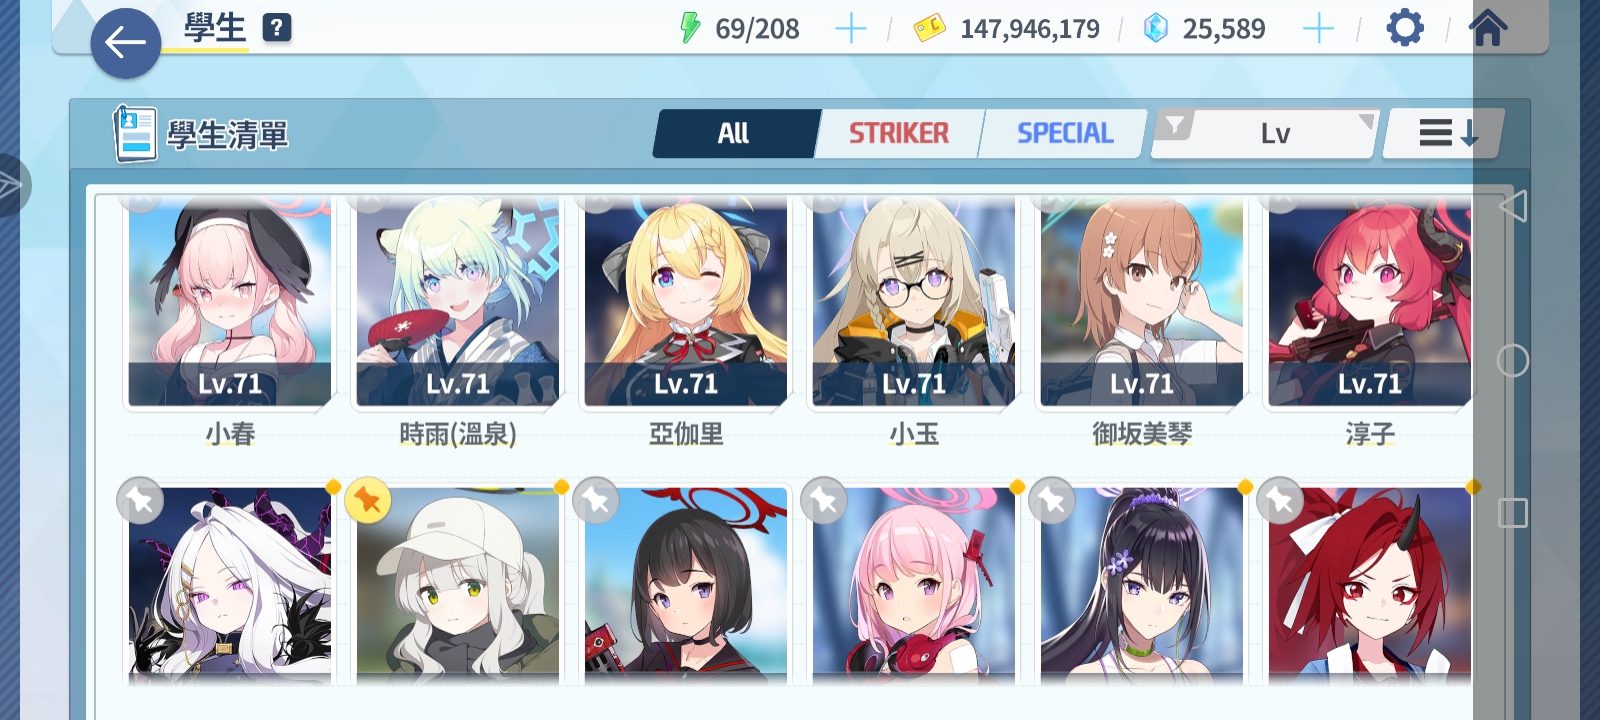Return to the lobby via the home icon
Image resolution: width=1600 pixels, height=720 pixels.
[x=1487, y=28]
